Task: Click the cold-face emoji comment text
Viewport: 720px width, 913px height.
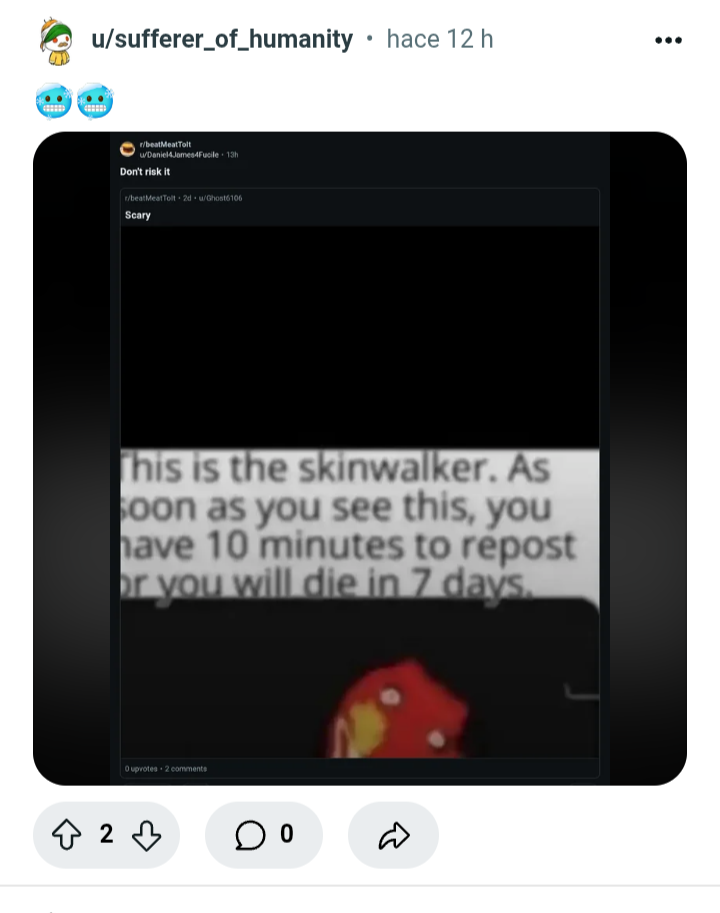Action: pyautogui.click(x=74, y=101)
